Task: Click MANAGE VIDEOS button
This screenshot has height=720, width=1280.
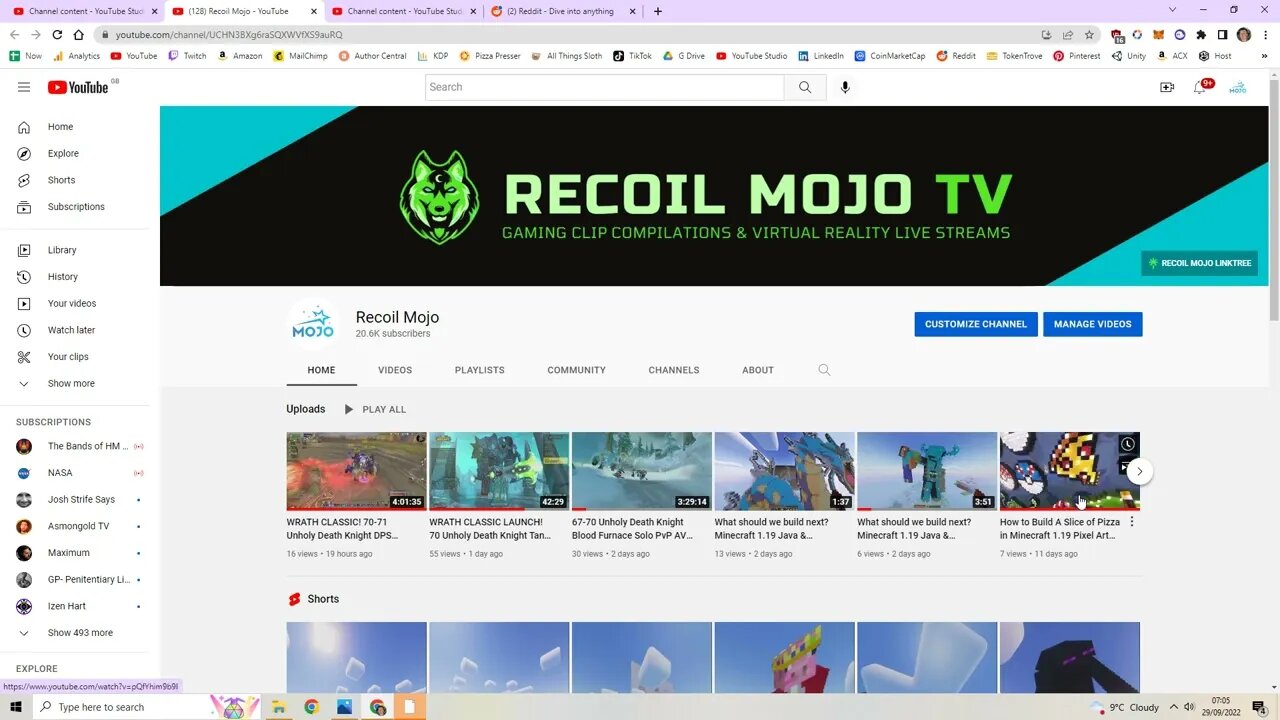Action: [1093, 324]
